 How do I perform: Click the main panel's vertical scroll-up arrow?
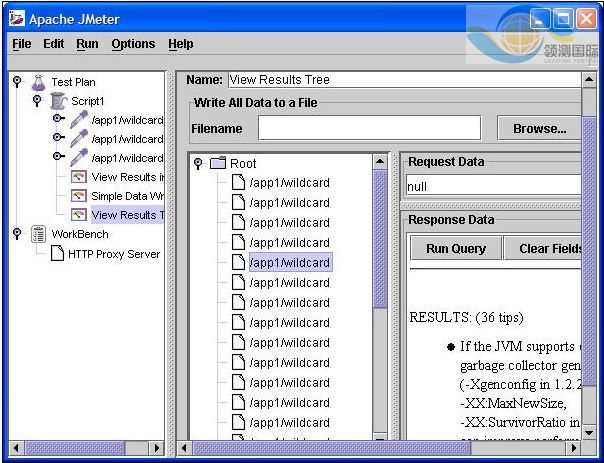[589, 80]
